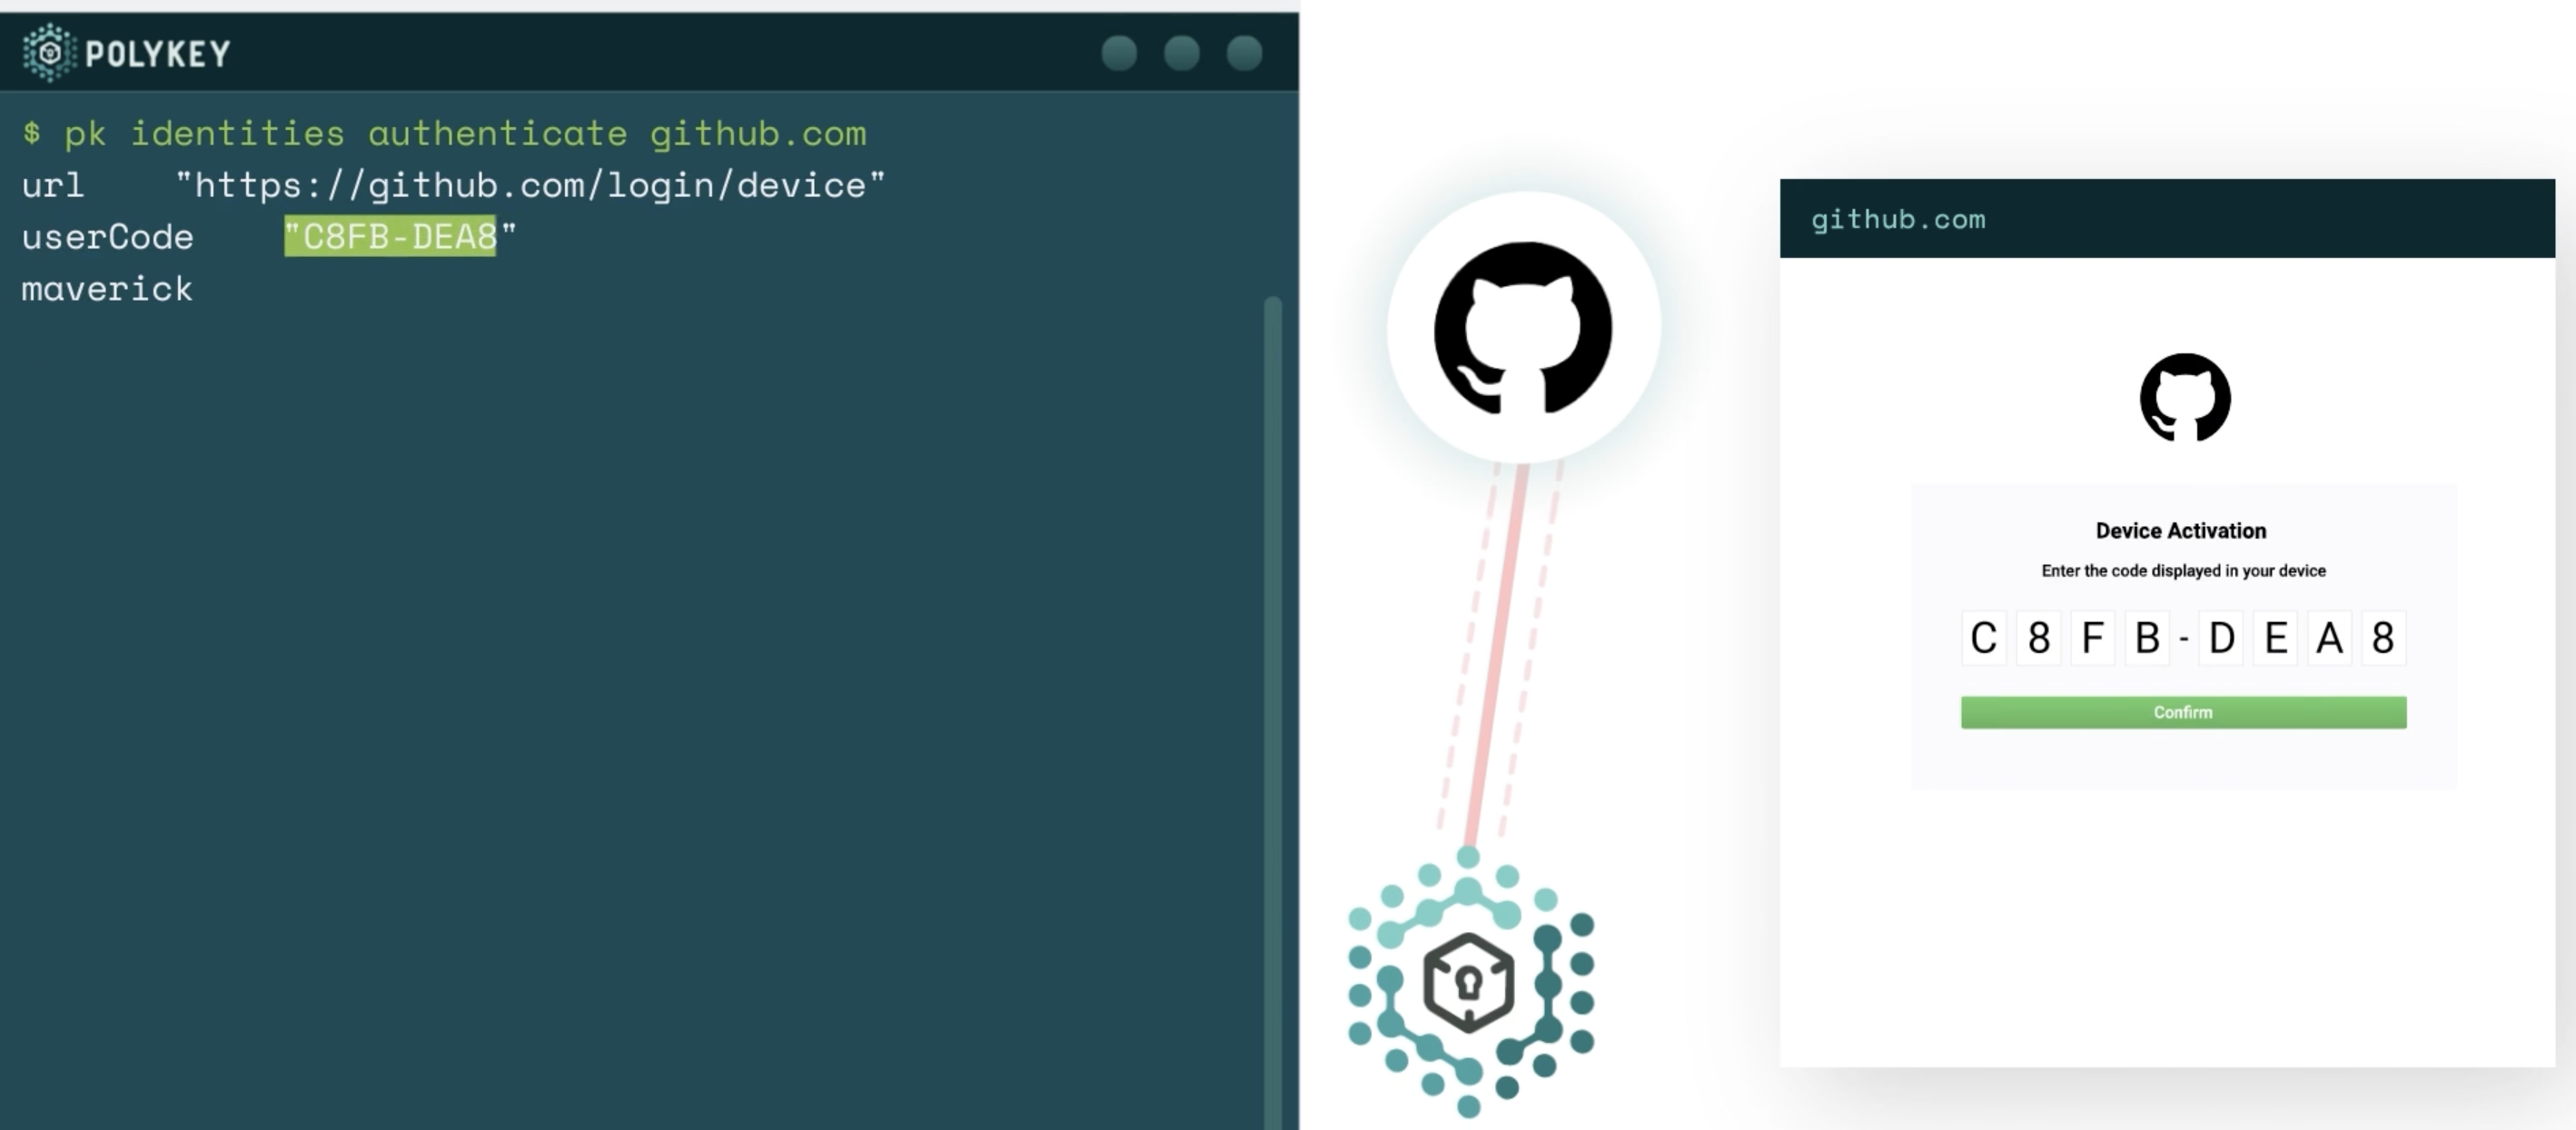Click the Device Activation heading
This screenshot has height=1130, width=2576.
[x=2183, y=530]
